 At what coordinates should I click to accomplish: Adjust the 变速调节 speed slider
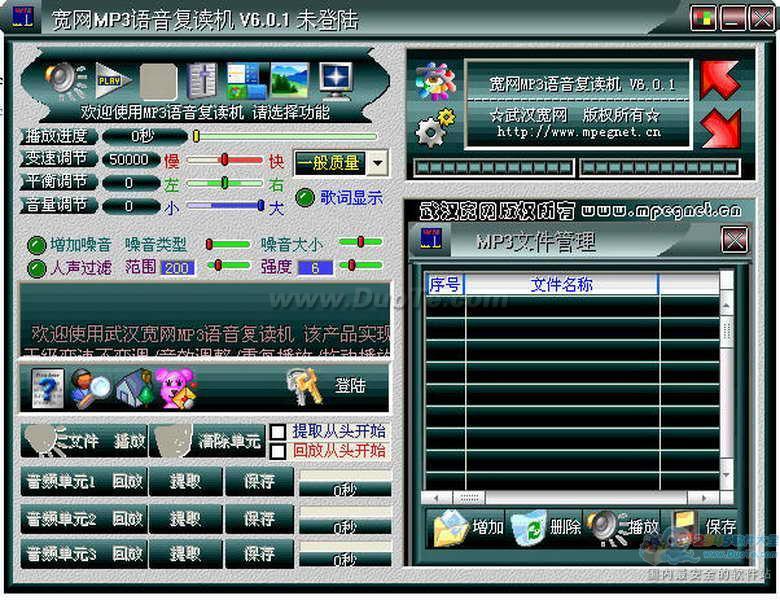[224, 160]
